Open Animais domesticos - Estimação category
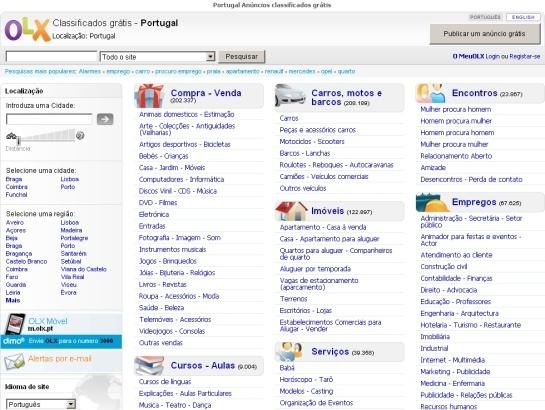The width and height of the screenshot is (545, 410). 187,114
